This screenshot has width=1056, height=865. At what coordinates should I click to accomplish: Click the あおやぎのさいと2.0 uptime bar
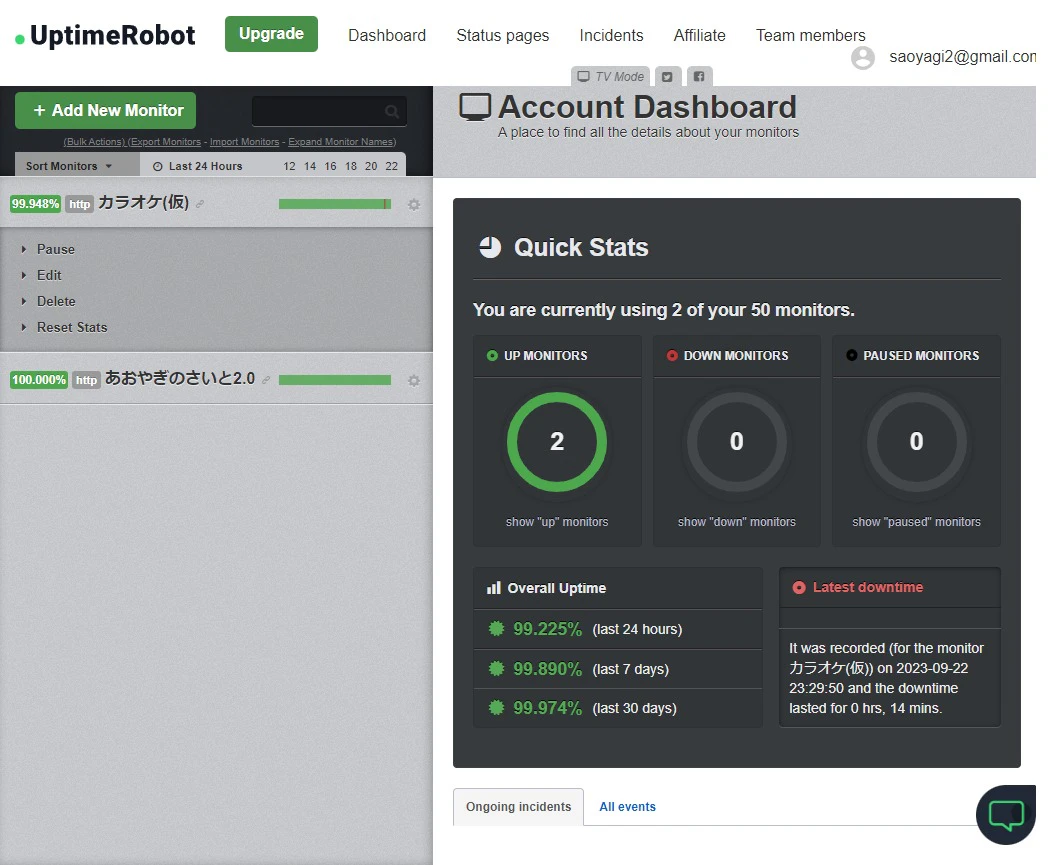(335, 380)
